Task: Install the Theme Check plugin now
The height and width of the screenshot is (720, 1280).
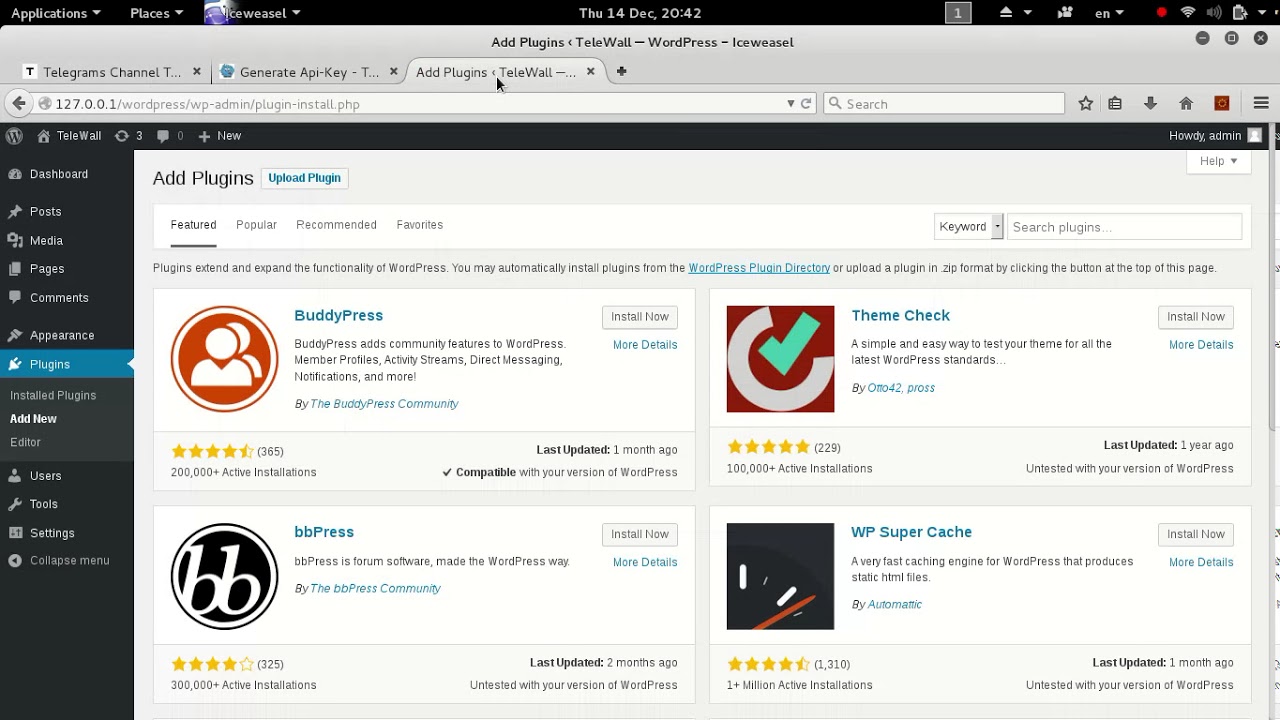Action: coord(1196,316)
